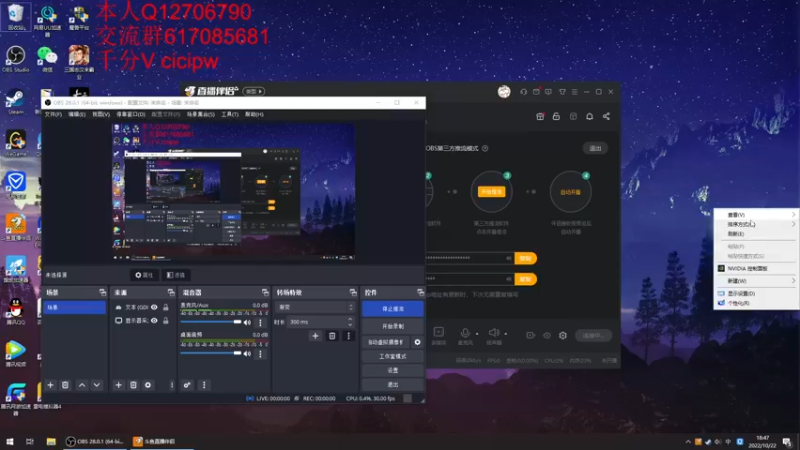Open the notification bell in the streaming companion
This screenshot has height=450, width=800.
tap(589, 116)
